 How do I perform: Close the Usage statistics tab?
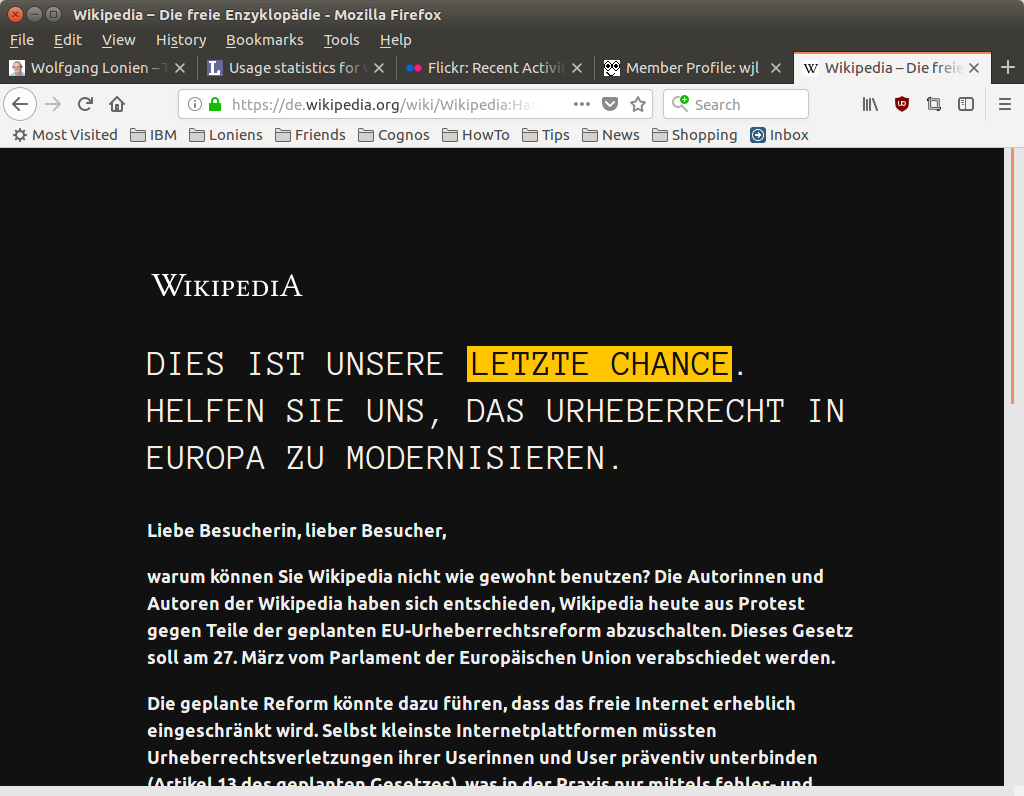379,68
